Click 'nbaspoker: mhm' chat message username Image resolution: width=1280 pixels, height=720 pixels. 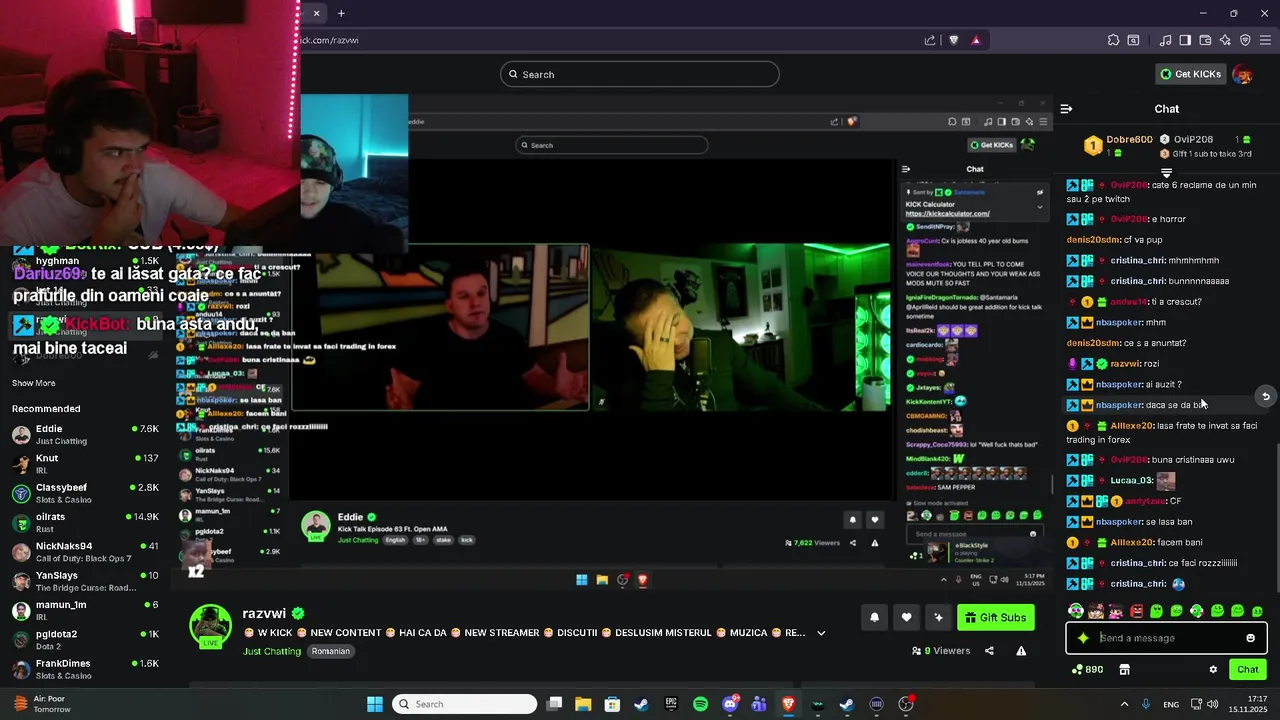pos(1119,322)
